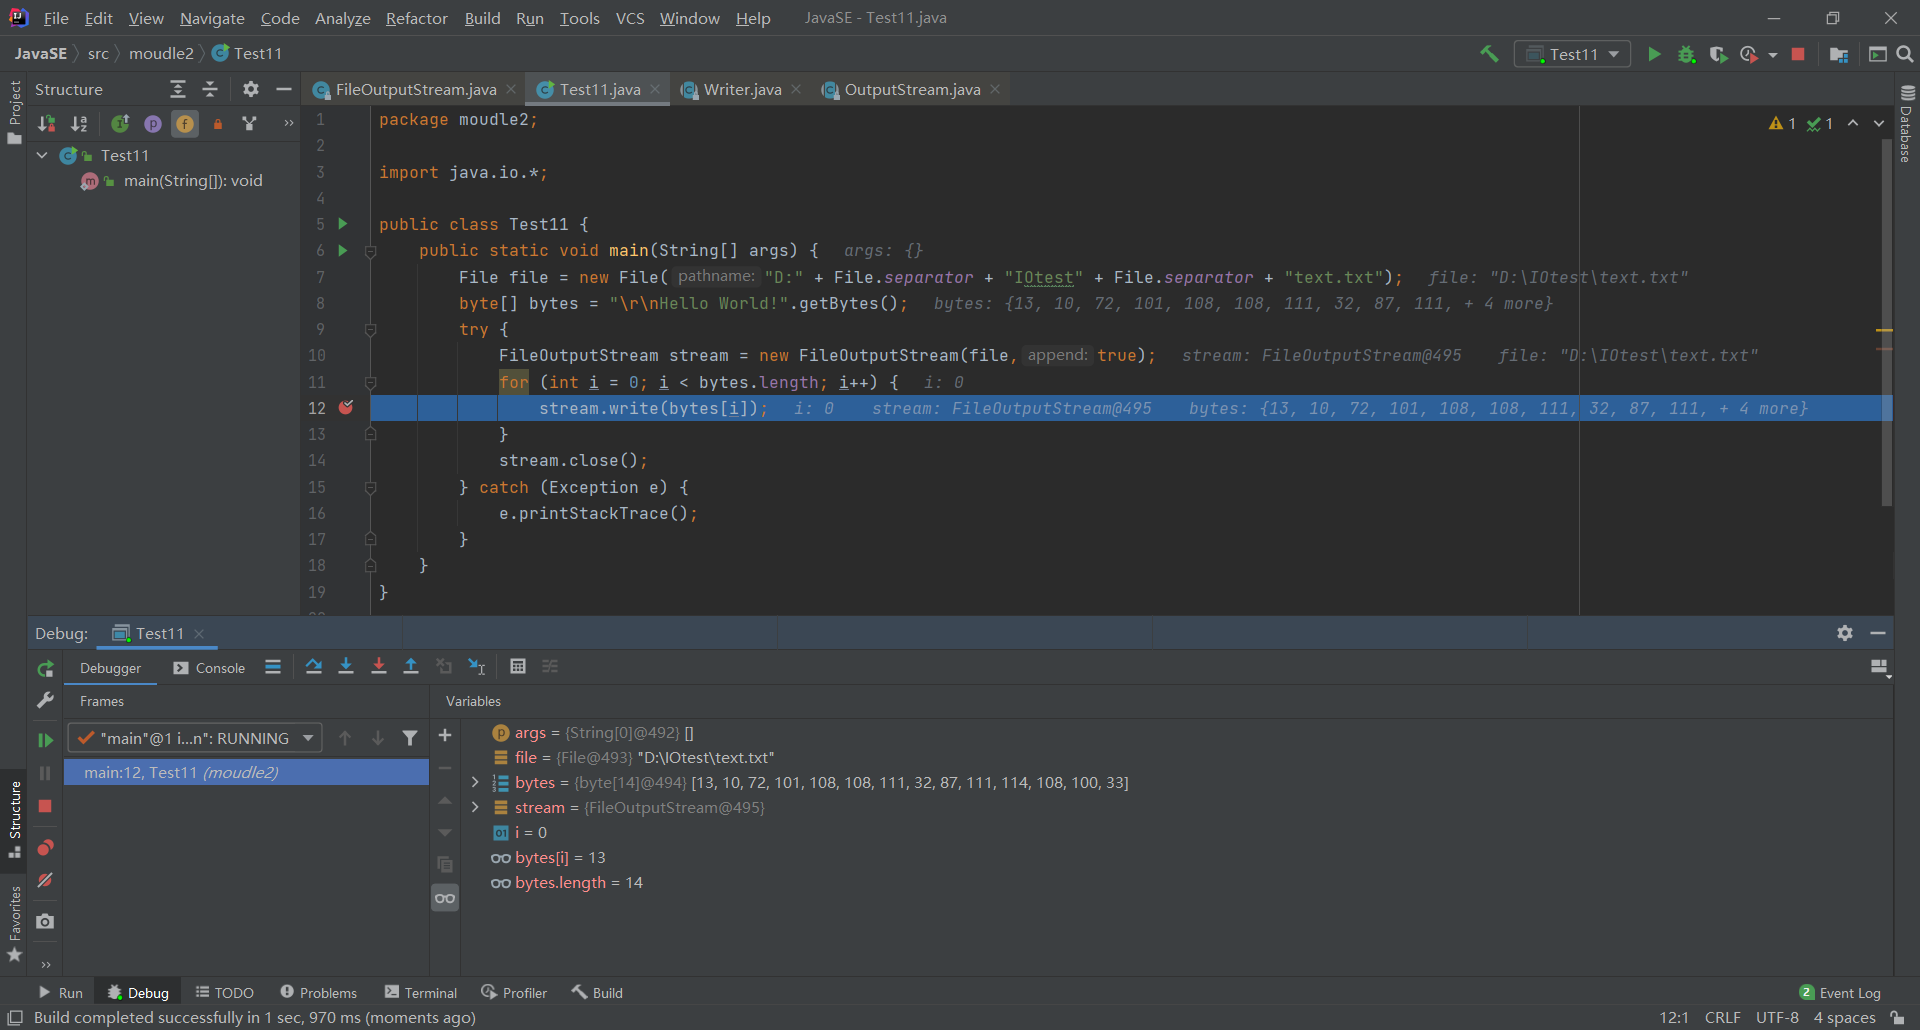Toggle show properties filter in Structure
The image size is (1920, 1030).
(152, 123)
